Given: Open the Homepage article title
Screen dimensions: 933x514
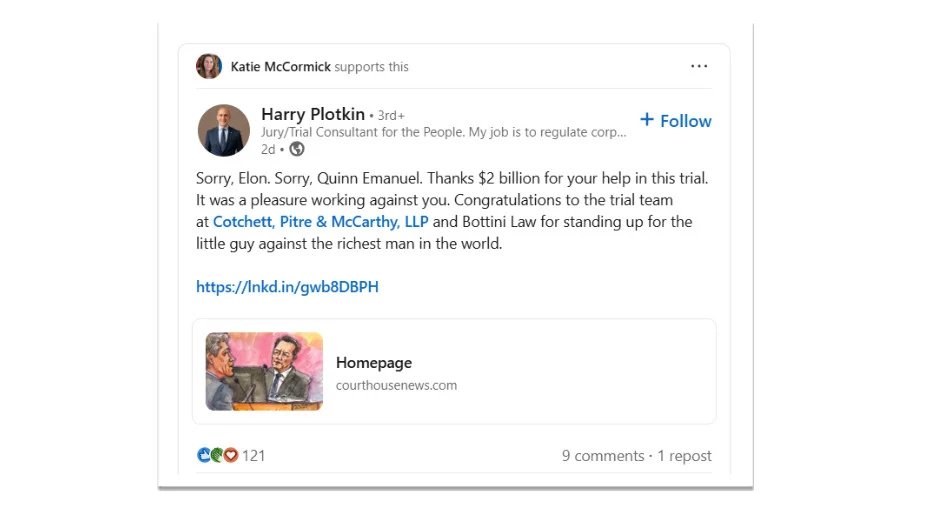Looking at the screenshot, I should pos(374,363).
